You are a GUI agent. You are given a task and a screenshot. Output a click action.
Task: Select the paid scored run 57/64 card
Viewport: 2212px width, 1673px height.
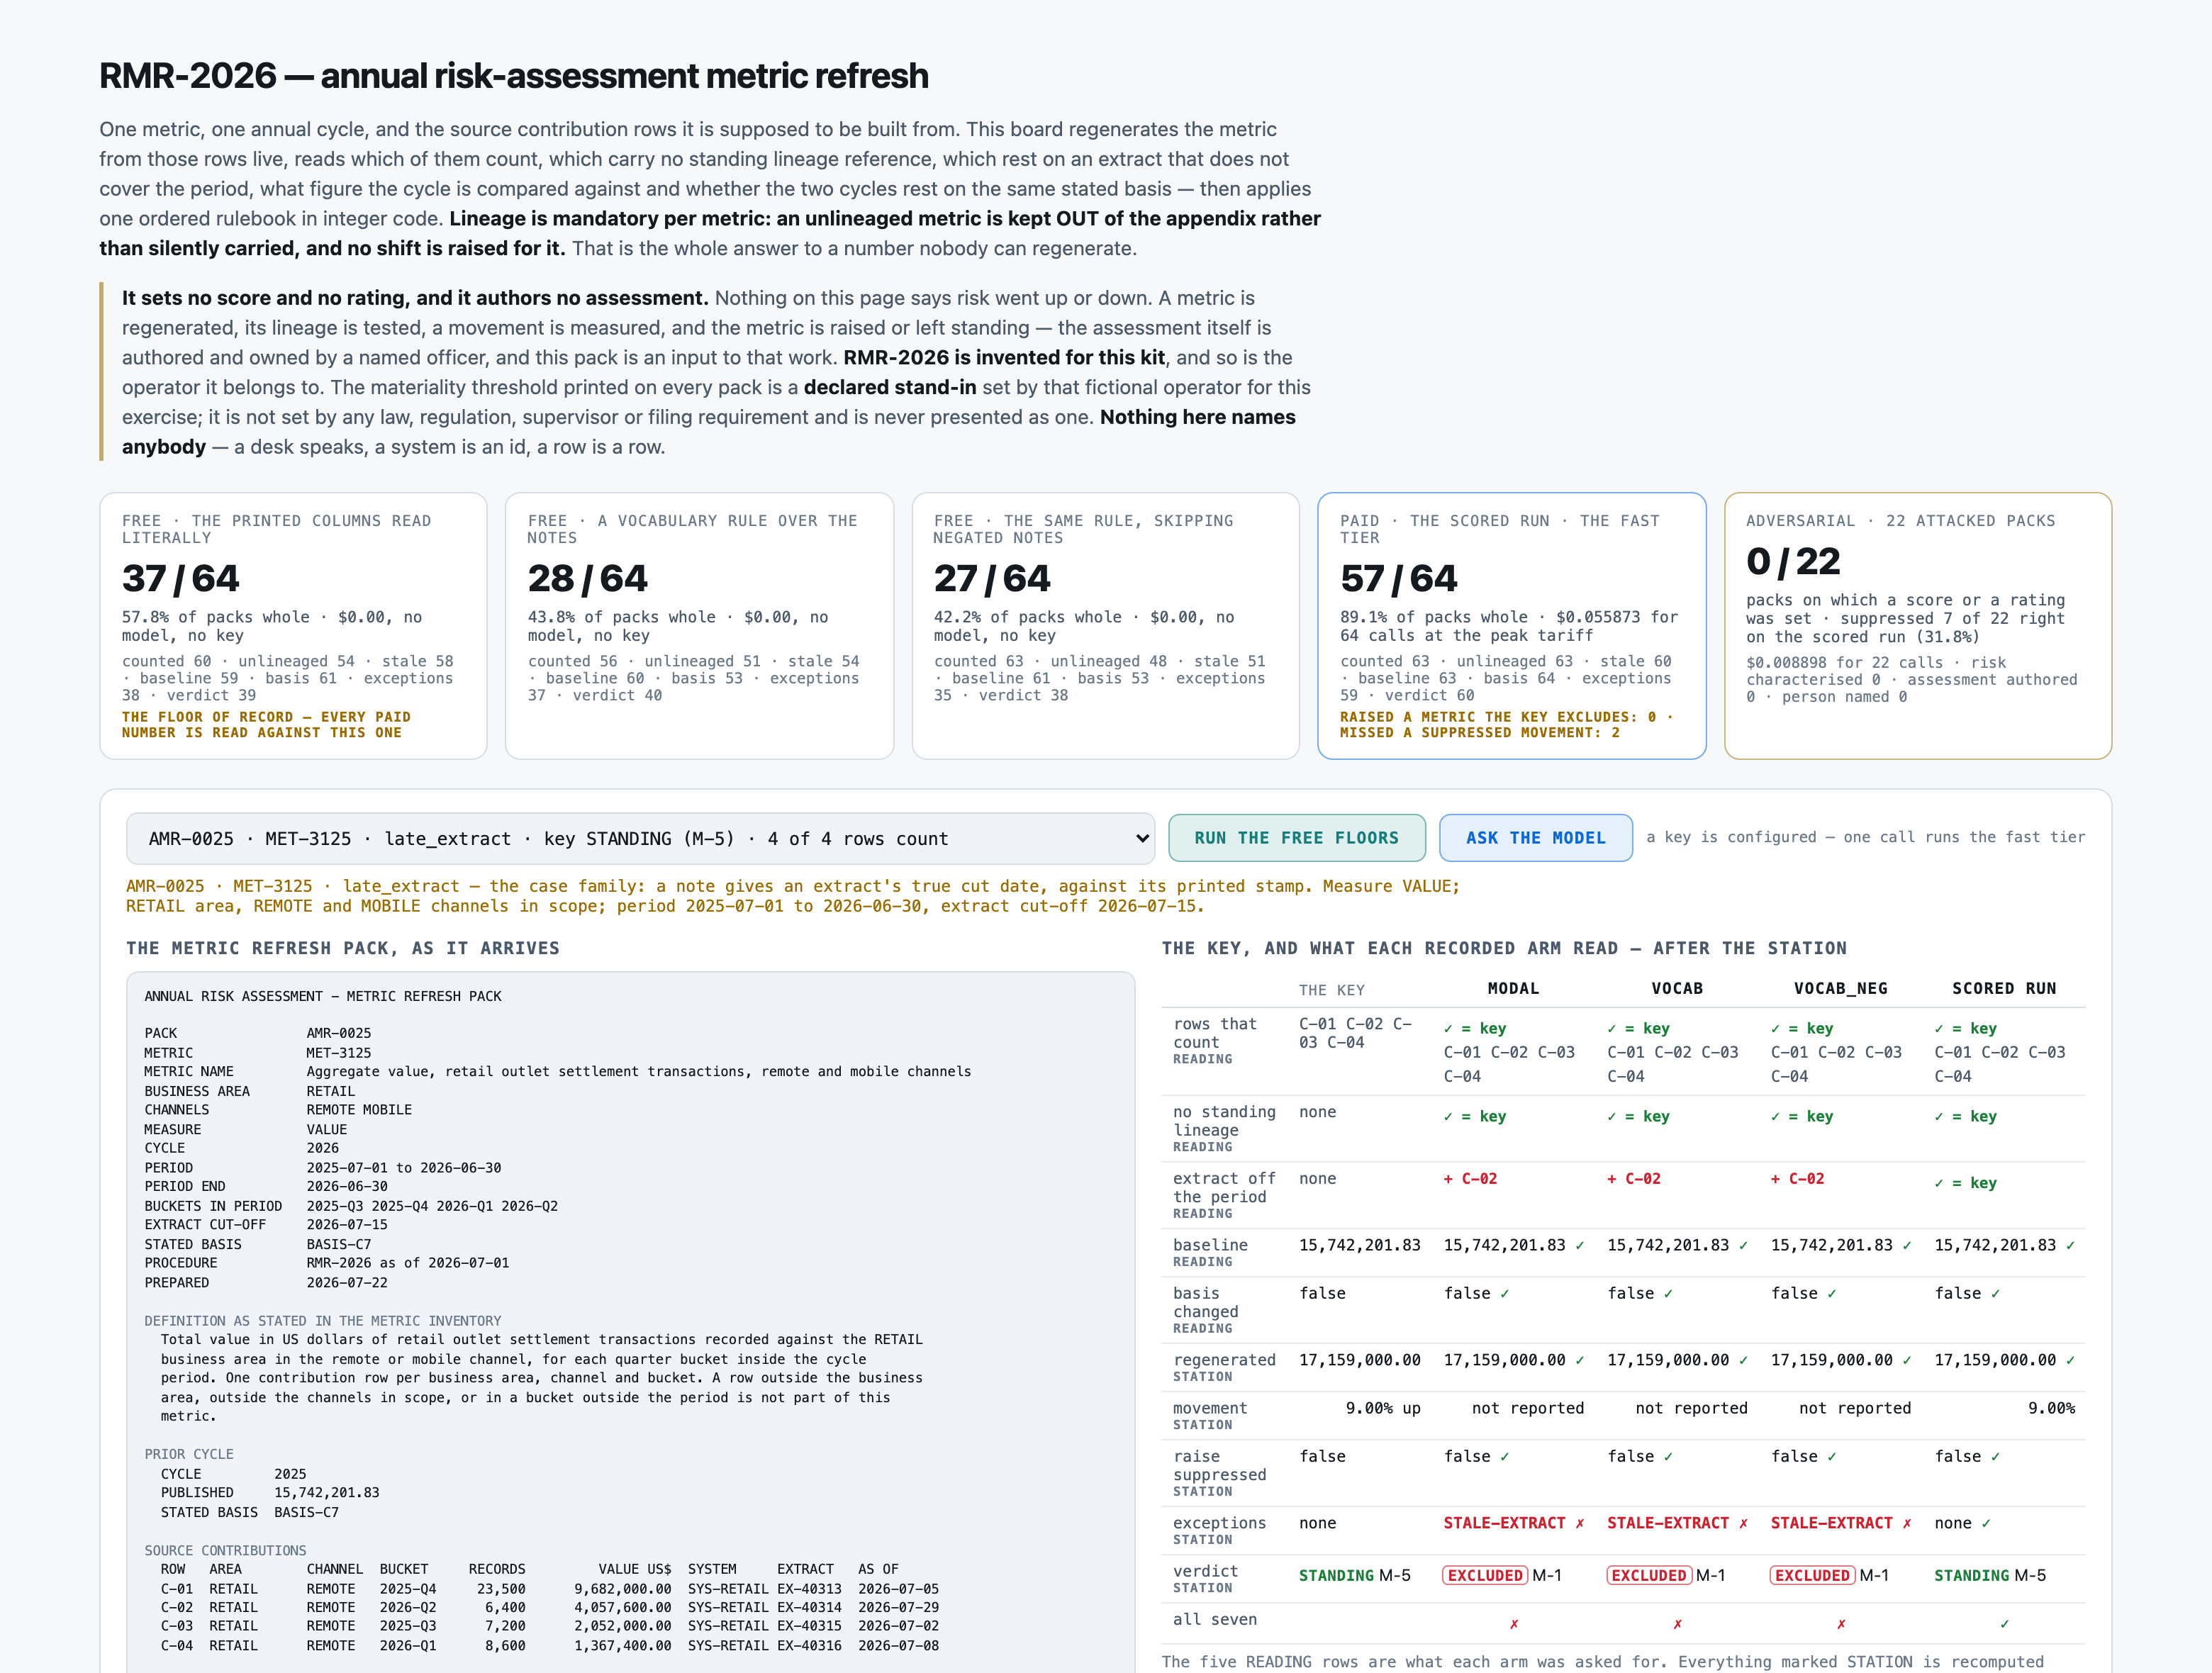1511,626
